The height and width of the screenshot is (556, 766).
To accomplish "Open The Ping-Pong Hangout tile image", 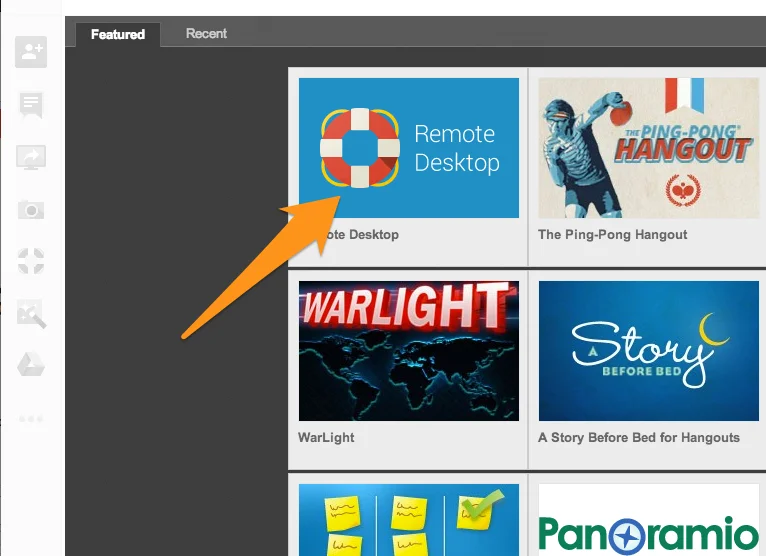I will pos(648,148).
